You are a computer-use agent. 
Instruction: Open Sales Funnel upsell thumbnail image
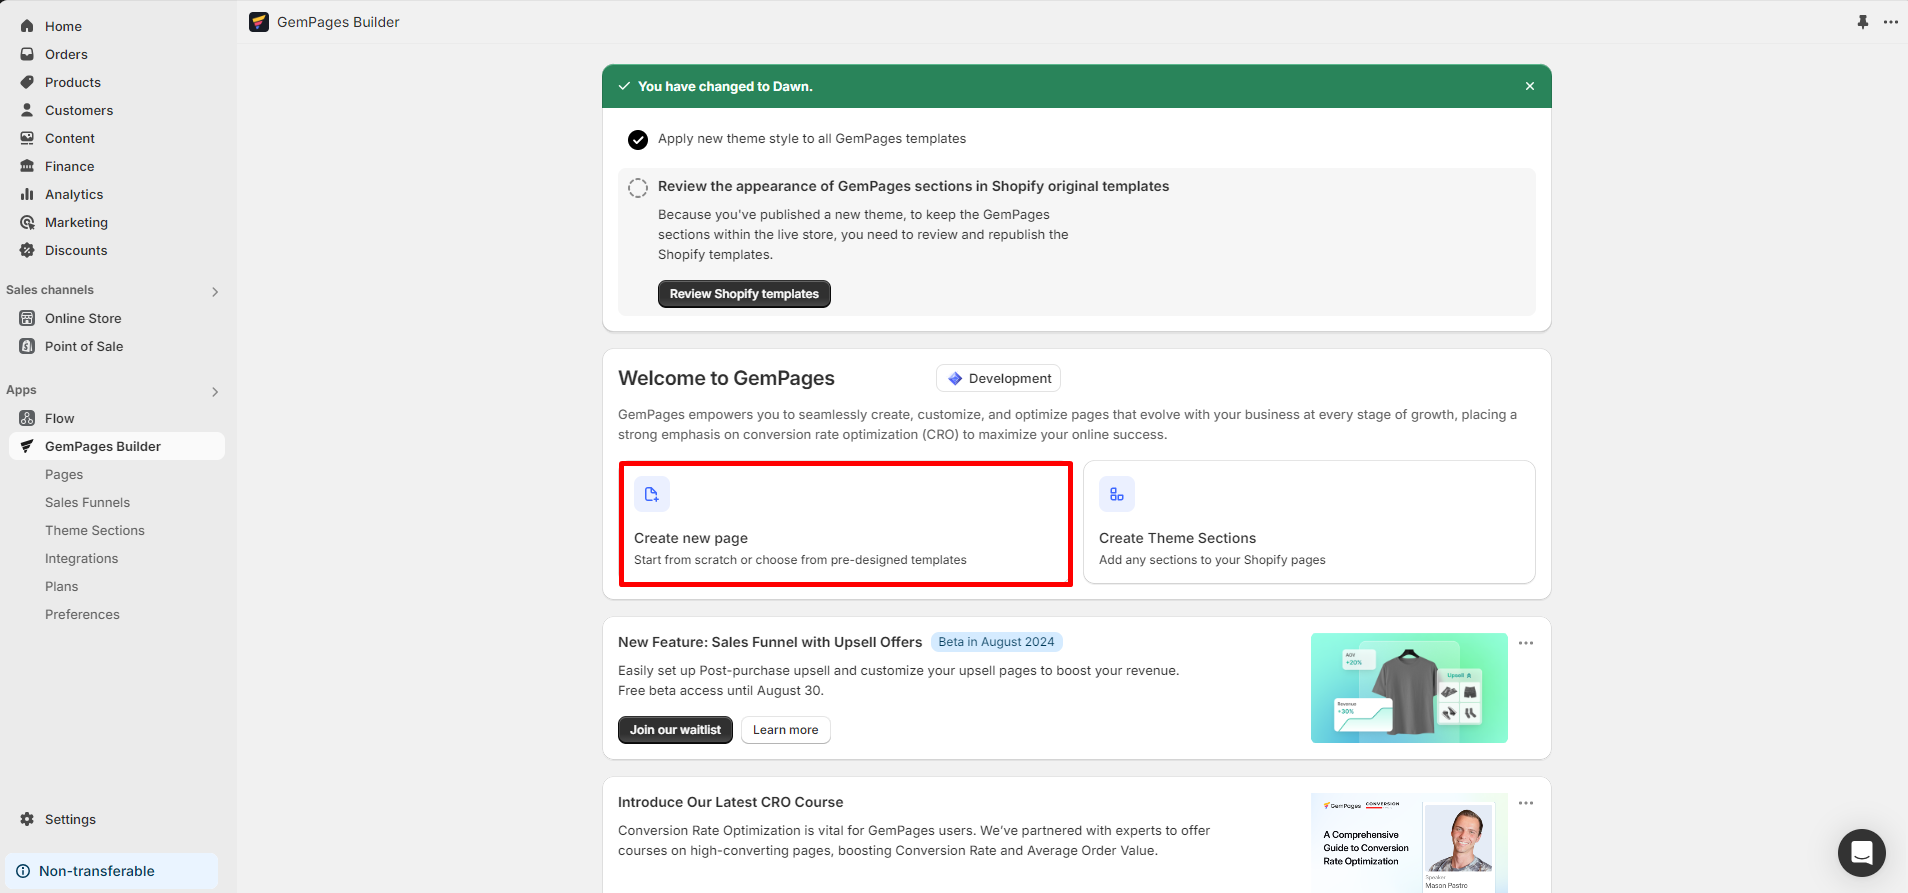[x=1409, y=688]
